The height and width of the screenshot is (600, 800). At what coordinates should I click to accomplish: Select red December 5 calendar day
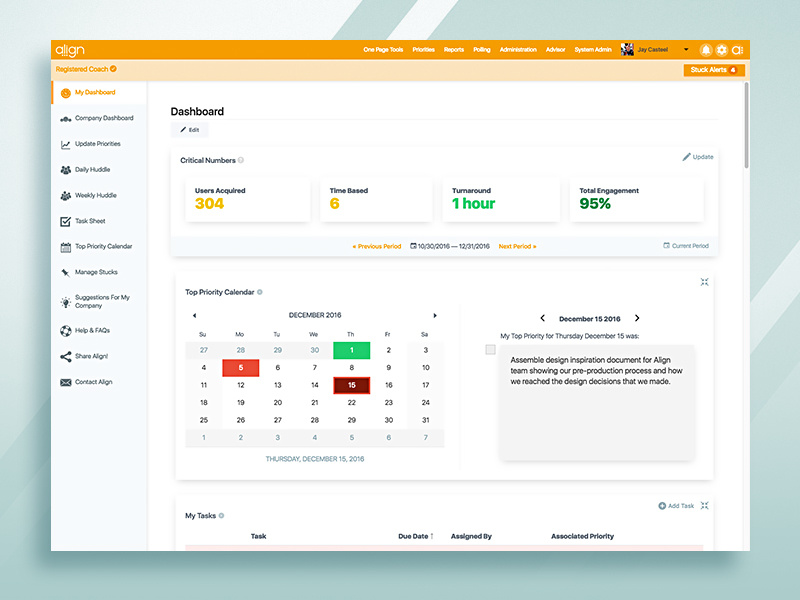(241, 367)
